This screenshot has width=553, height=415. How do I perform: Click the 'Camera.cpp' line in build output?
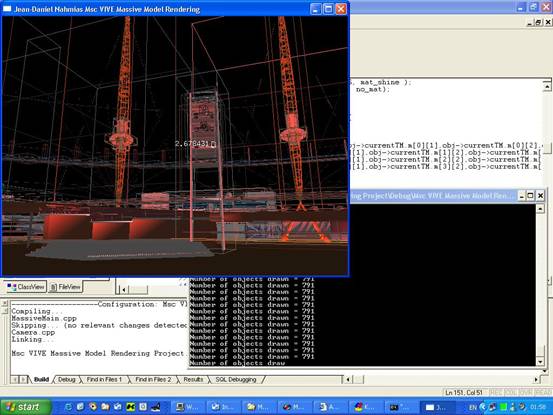point(33,332)
